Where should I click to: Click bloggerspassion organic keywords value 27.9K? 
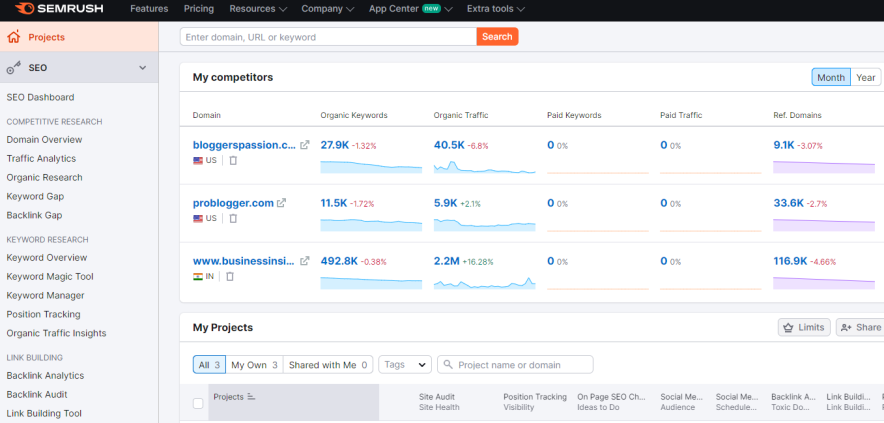pos(335,145)
